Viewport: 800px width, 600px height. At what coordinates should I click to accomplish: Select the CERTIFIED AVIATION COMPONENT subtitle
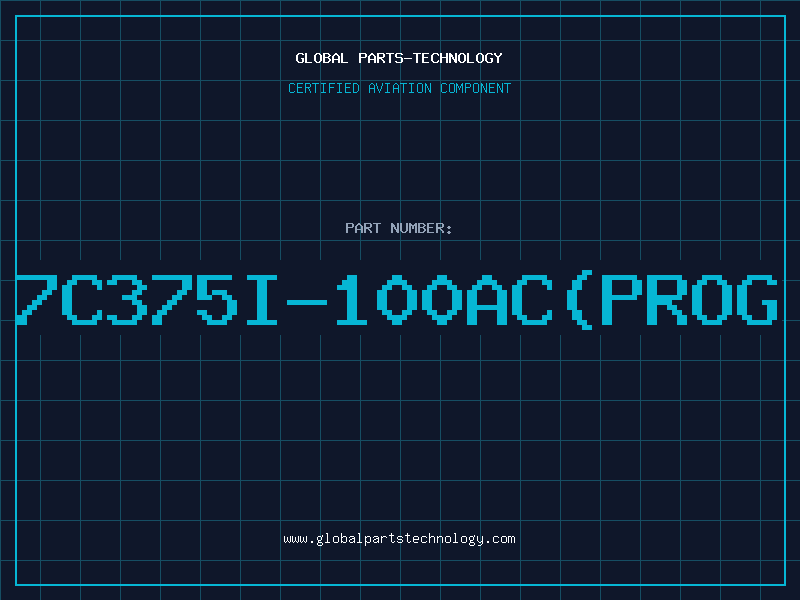click(399, 88)
